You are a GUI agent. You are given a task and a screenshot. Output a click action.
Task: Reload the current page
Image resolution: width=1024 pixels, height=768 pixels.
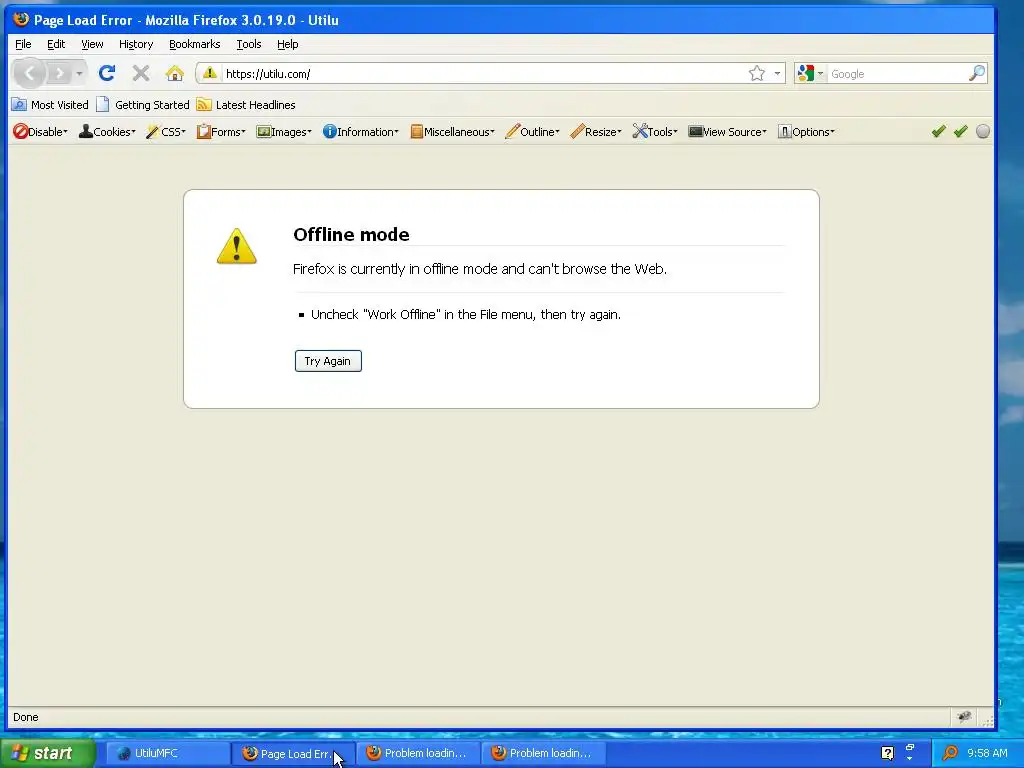[x=107, y=73]
